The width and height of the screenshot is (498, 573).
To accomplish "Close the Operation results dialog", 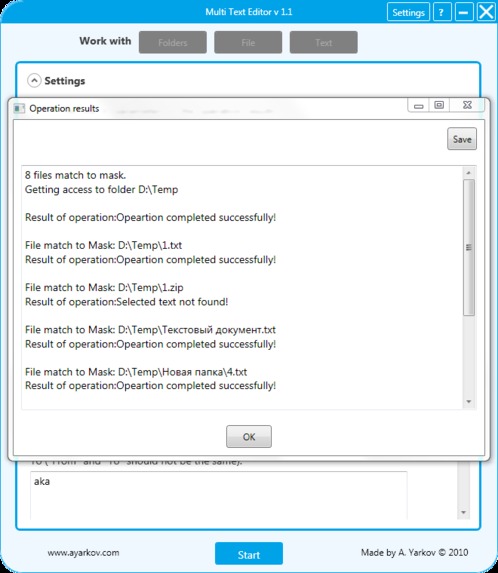I will (467, 105).
